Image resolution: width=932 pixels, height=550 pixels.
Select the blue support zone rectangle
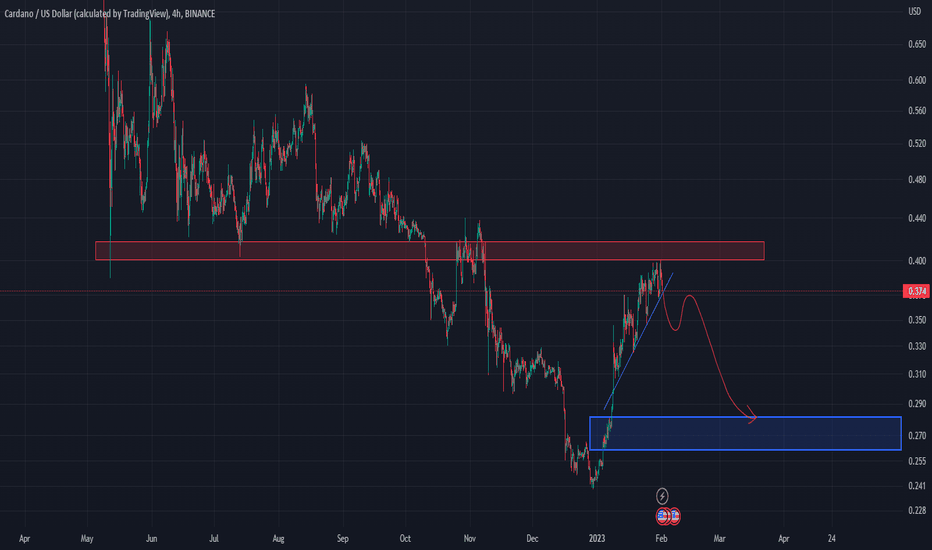tap(745, 433)
